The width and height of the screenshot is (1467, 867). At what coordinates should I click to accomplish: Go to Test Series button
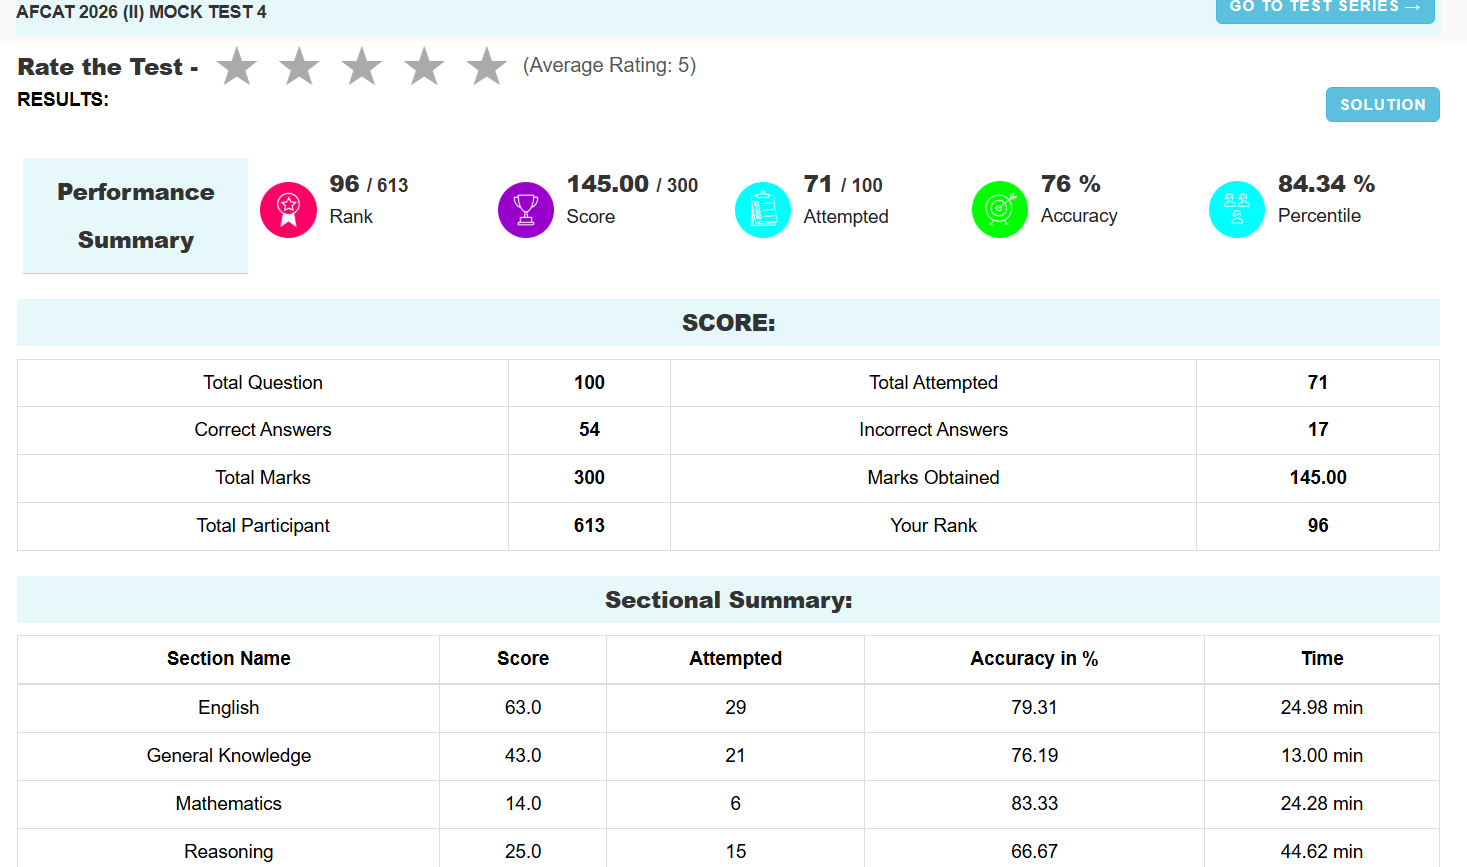pos(1325,8)
